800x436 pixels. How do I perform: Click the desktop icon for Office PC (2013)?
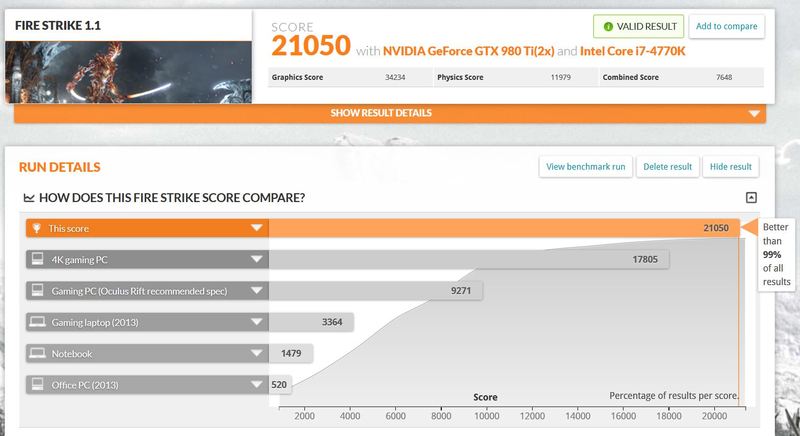pos(38,384)
